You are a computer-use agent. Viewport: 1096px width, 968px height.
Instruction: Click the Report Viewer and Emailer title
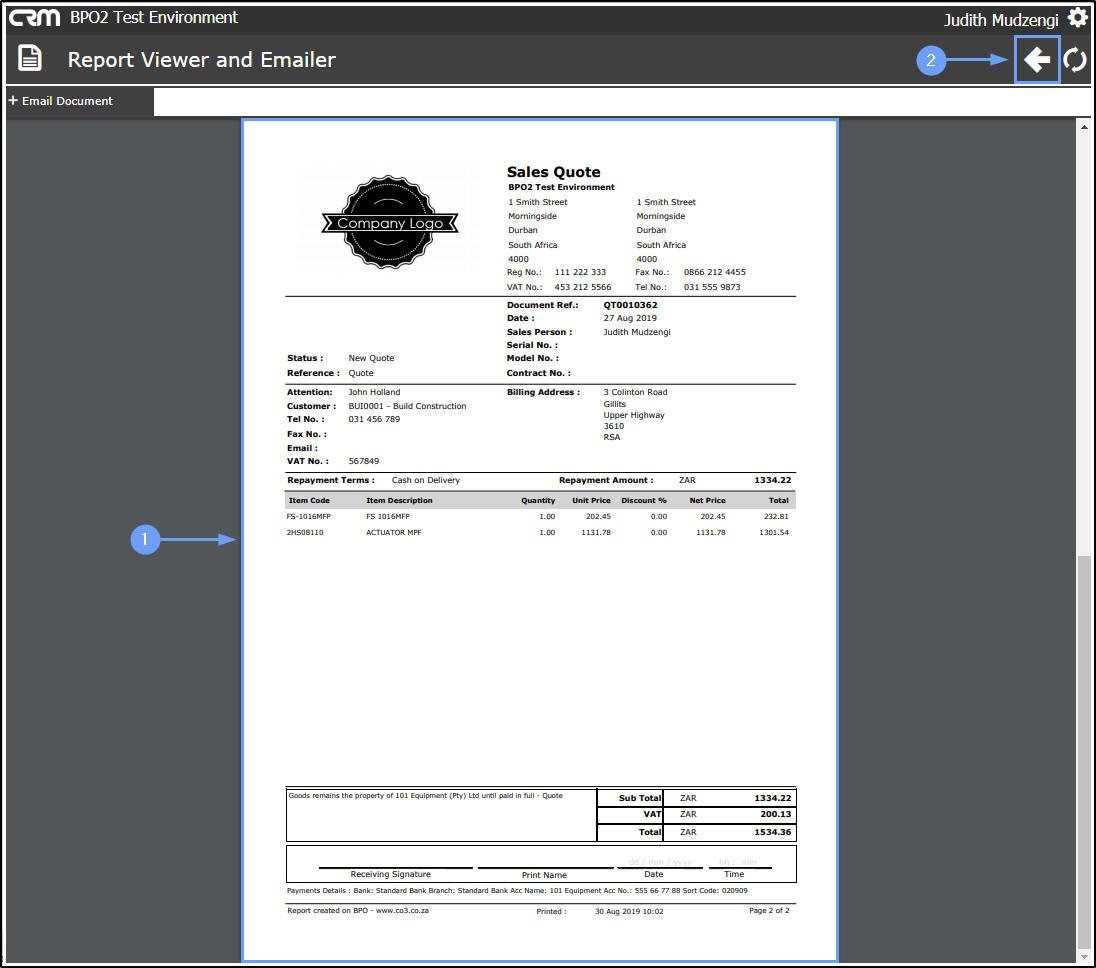coord(201,60)
